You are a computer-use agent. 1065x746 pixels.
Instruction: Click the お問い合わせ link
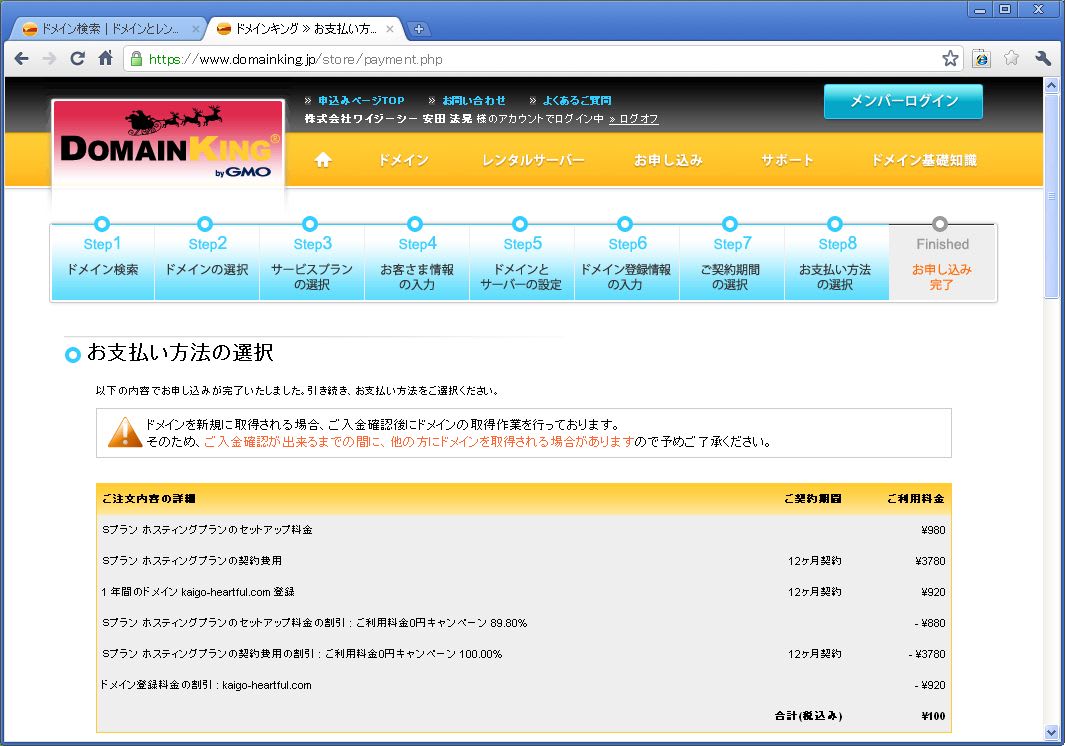point(474,100)
